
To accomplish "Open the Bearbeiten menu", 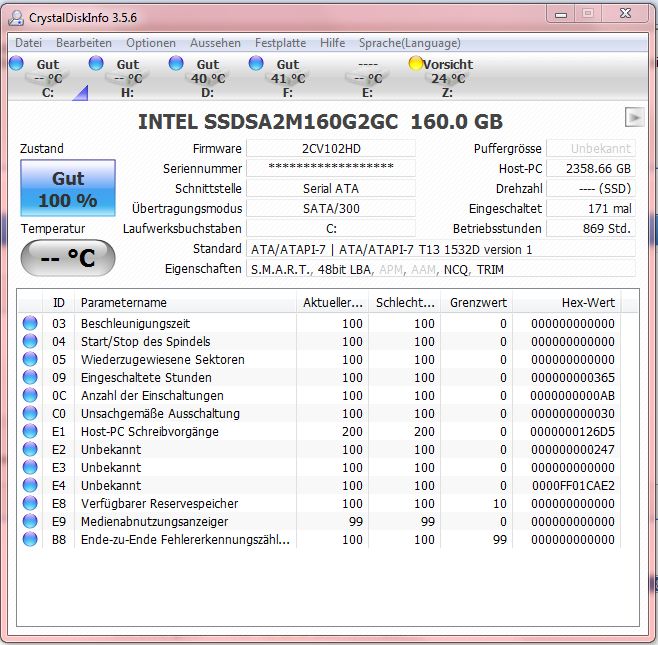I will 84,43.
